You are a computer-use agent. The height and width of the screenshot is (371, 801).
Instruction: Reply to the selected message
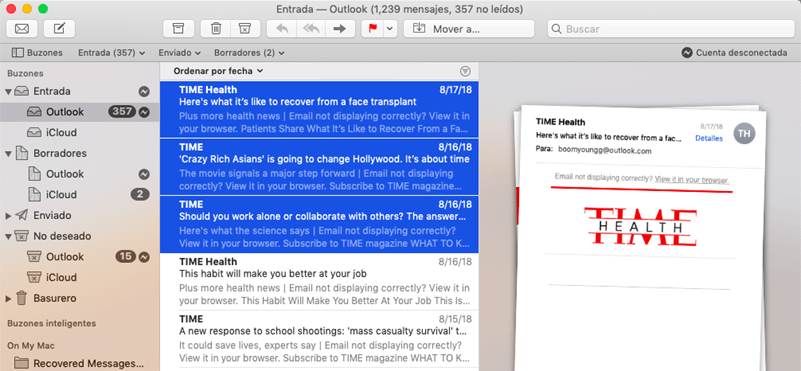[x=281, y=29]
